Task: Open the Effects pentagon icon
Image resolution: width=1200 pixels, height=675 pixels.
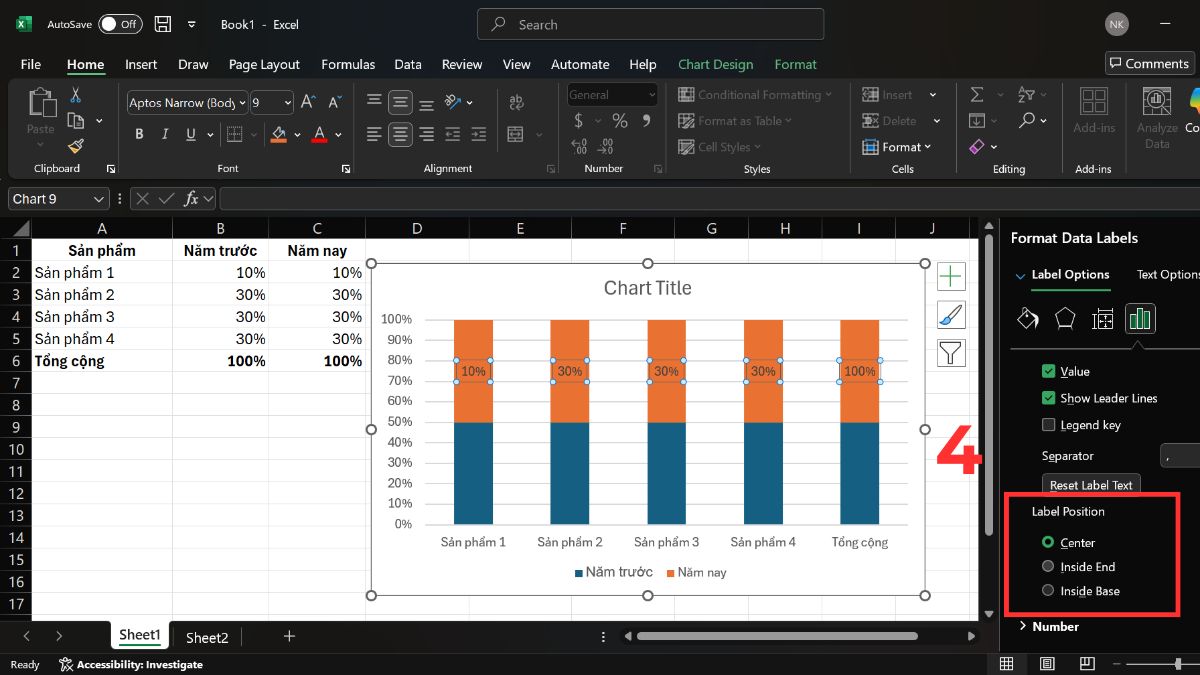Action: [x=1065, y=318]
